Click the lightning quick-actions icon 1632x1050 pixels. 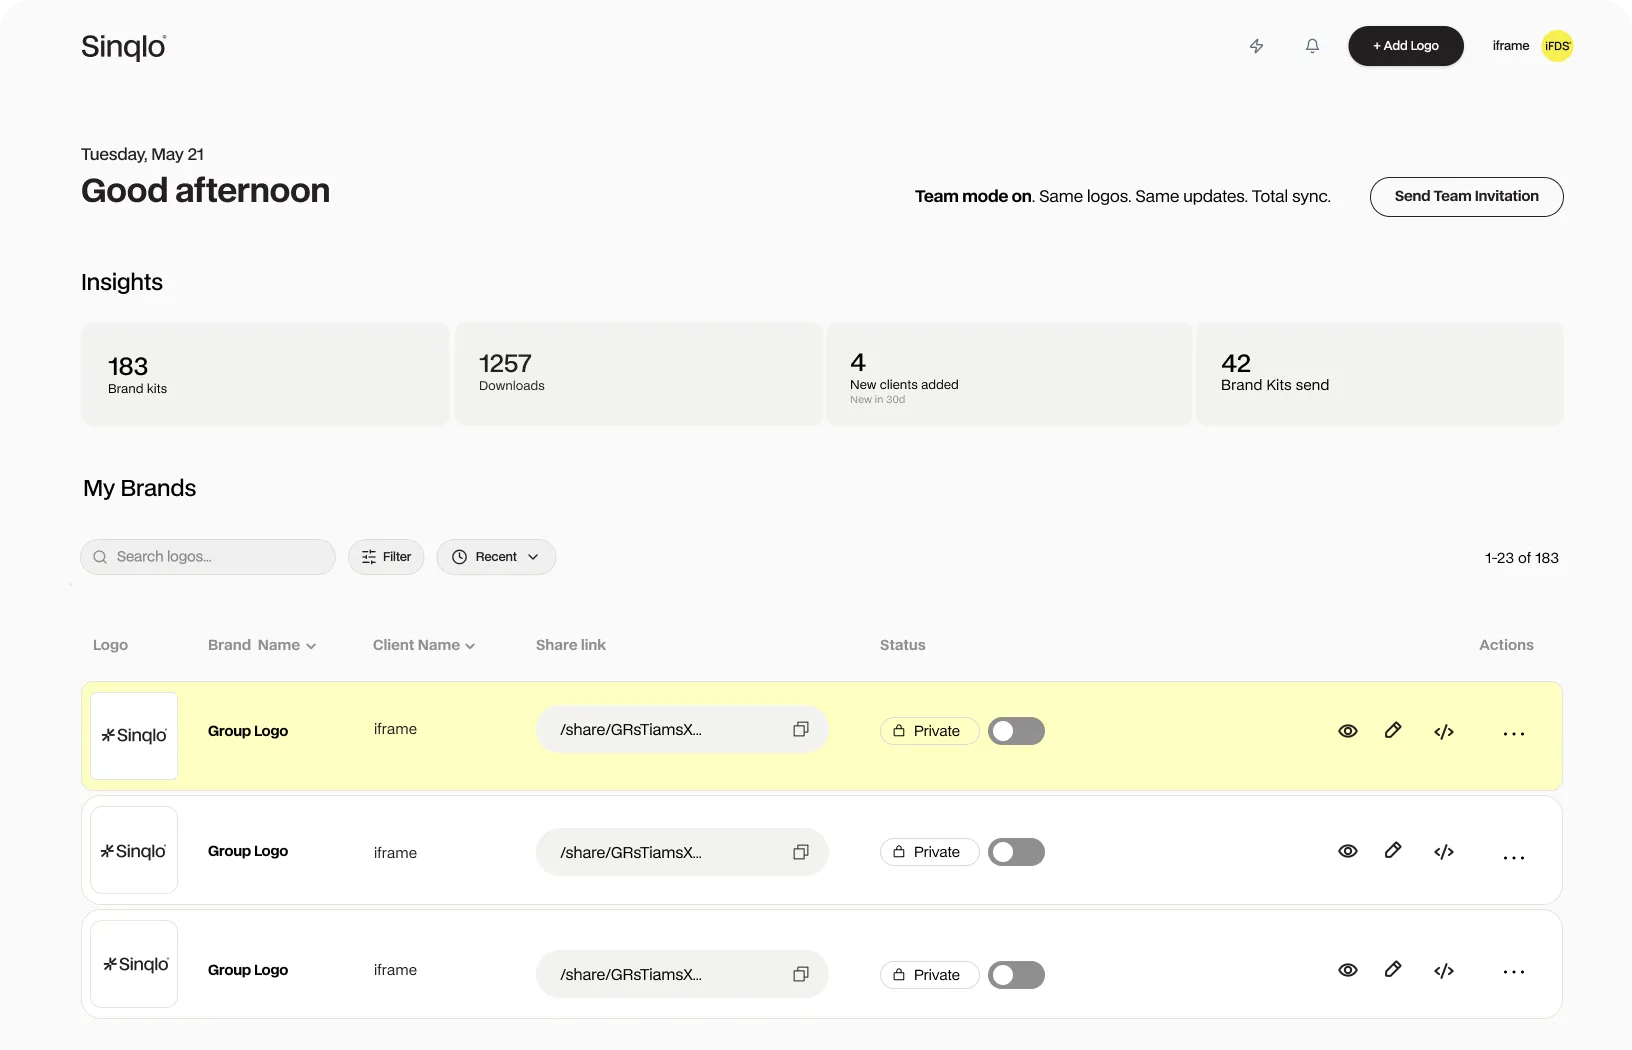pos(1256,46)
